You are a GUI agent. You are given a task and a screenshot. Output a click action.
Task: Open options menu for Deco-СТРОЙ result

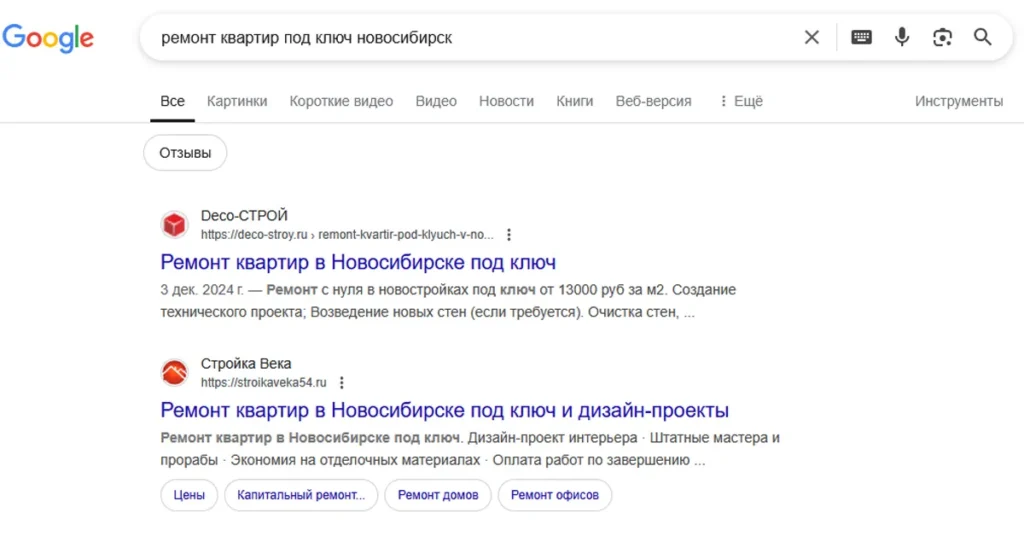[x=509, y=234]
